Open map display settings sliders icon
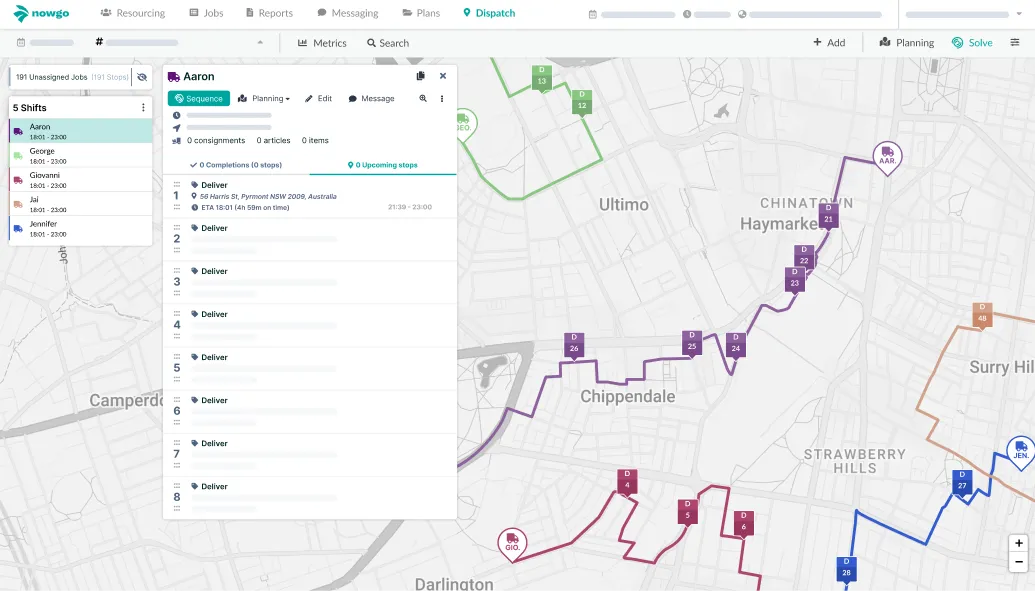Viewport: 1035px width, 591px height. pos(1015,43)
